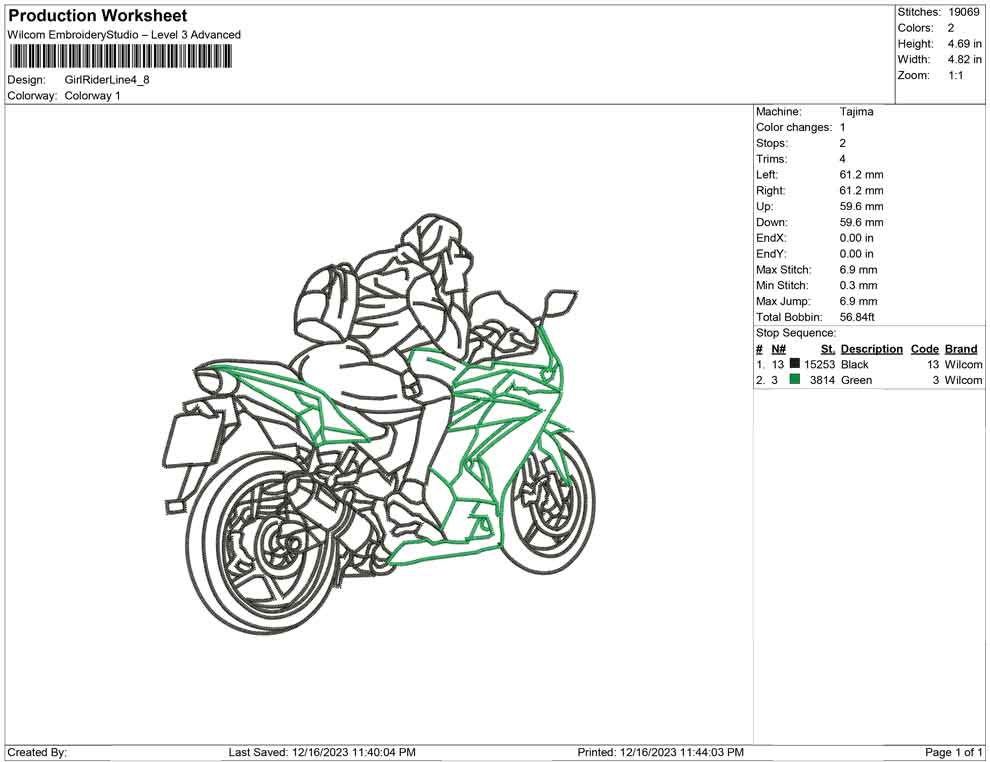Click the Total Bobbin value 56.84ft

pos(857,317)
